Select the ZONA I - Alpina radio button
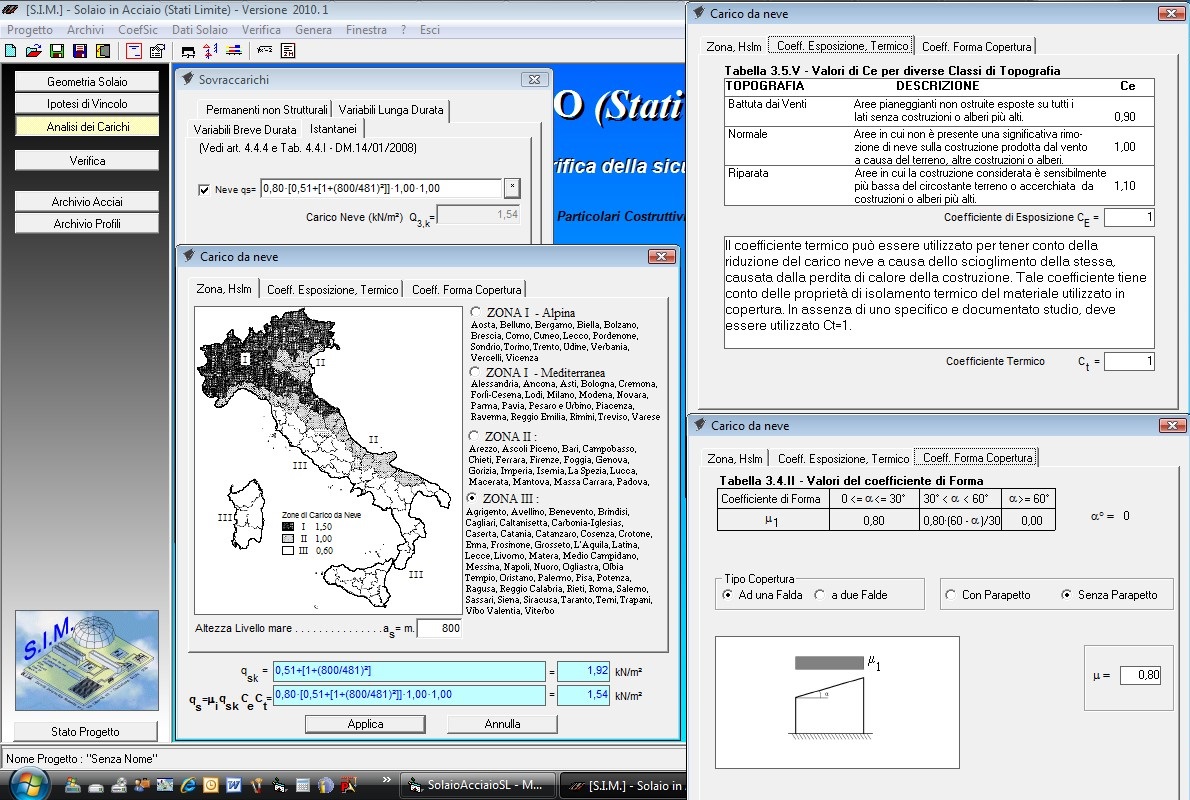This screenshot has height=800, width=1190. pyautogui.click(x=476, y=312)
